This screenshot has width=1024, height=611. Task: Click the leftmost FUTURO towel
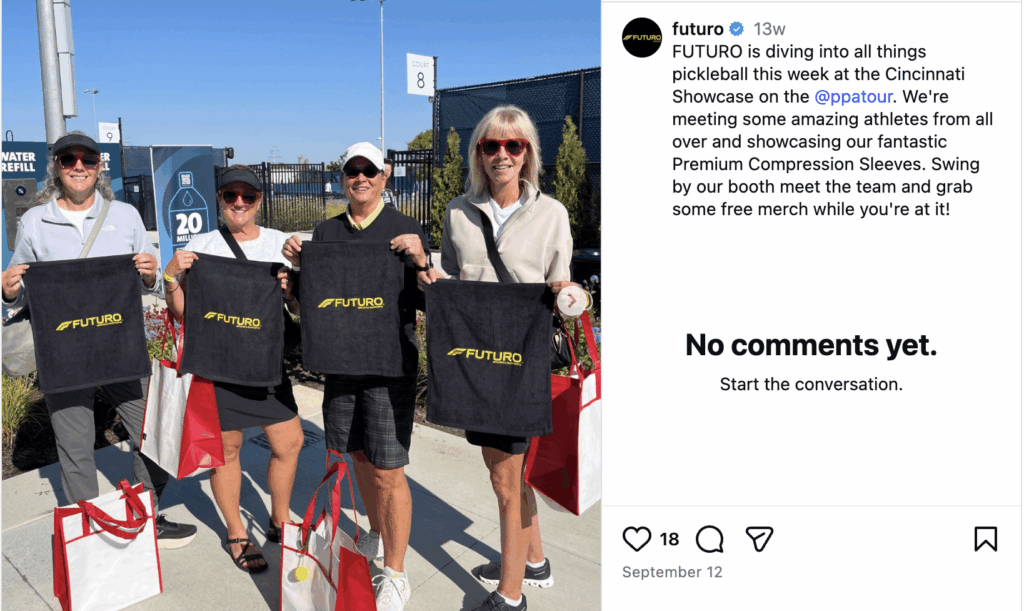coord(88,322)
